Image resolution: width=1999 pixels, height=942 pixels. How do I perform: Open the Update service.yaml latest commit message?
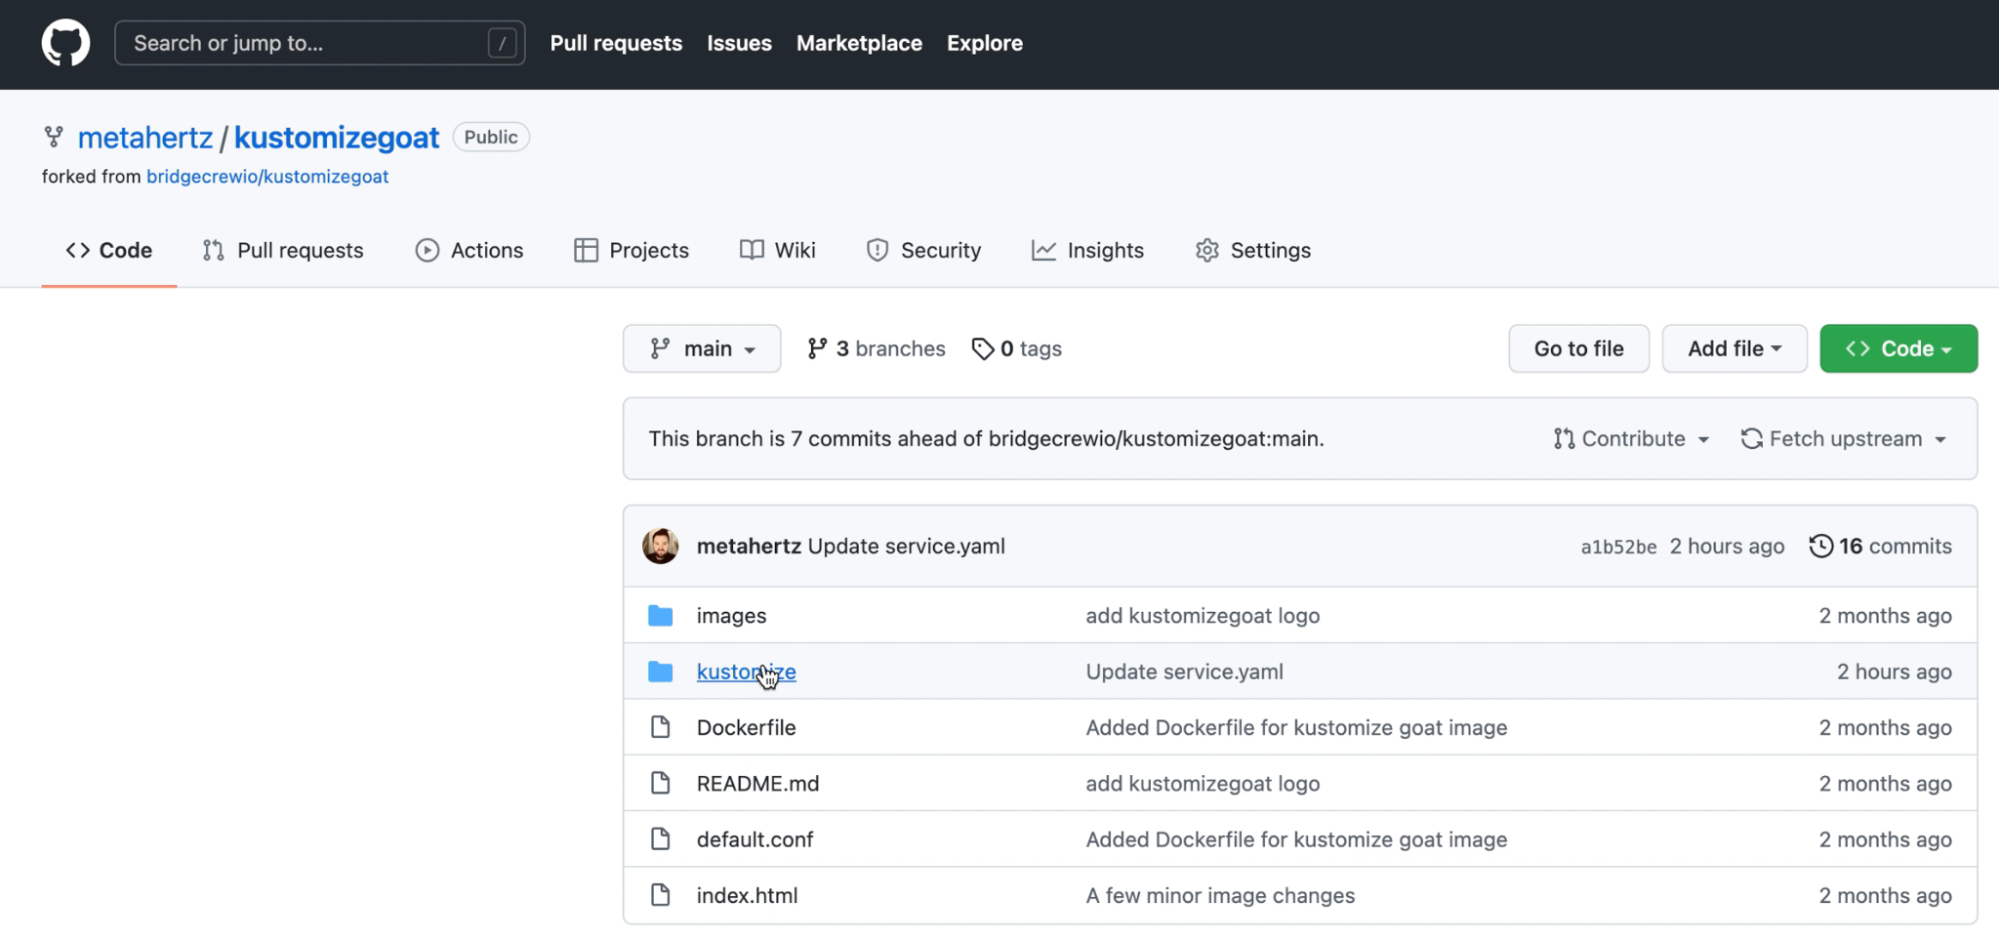point(906,546)
